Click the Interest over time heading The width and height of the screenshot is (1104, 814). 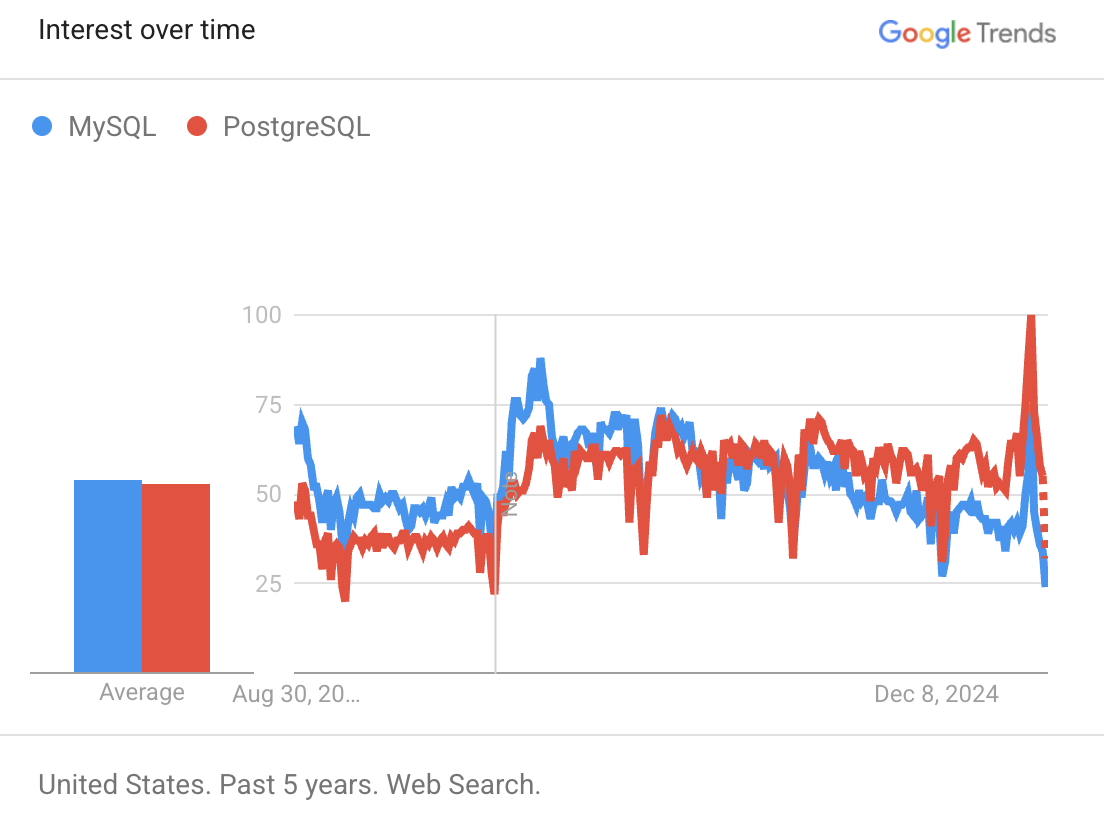[146, 30]
